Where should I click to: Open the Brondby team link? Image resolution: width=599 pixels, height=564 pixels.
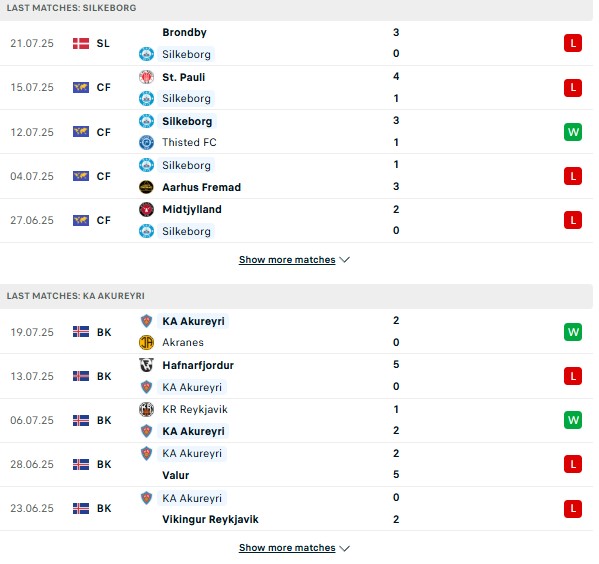click(185, 32)
